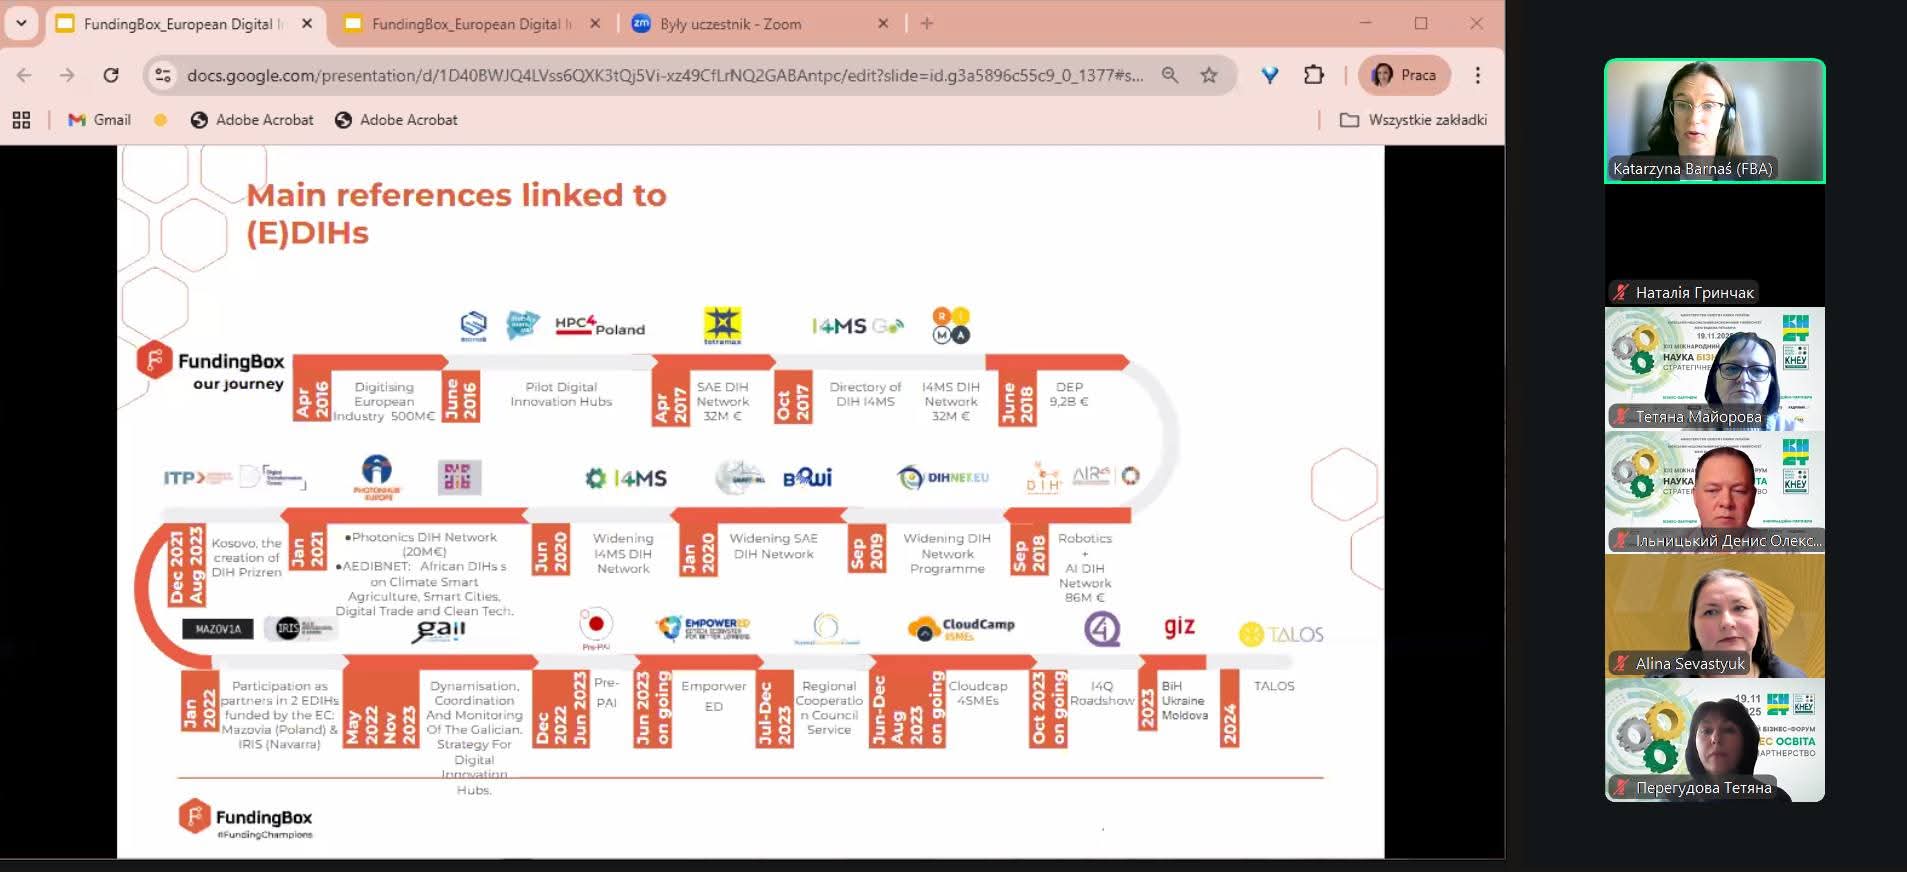1907x872 pixels.
Task: Open the Chrome three-dot menu
Action: pos(1477,75)
